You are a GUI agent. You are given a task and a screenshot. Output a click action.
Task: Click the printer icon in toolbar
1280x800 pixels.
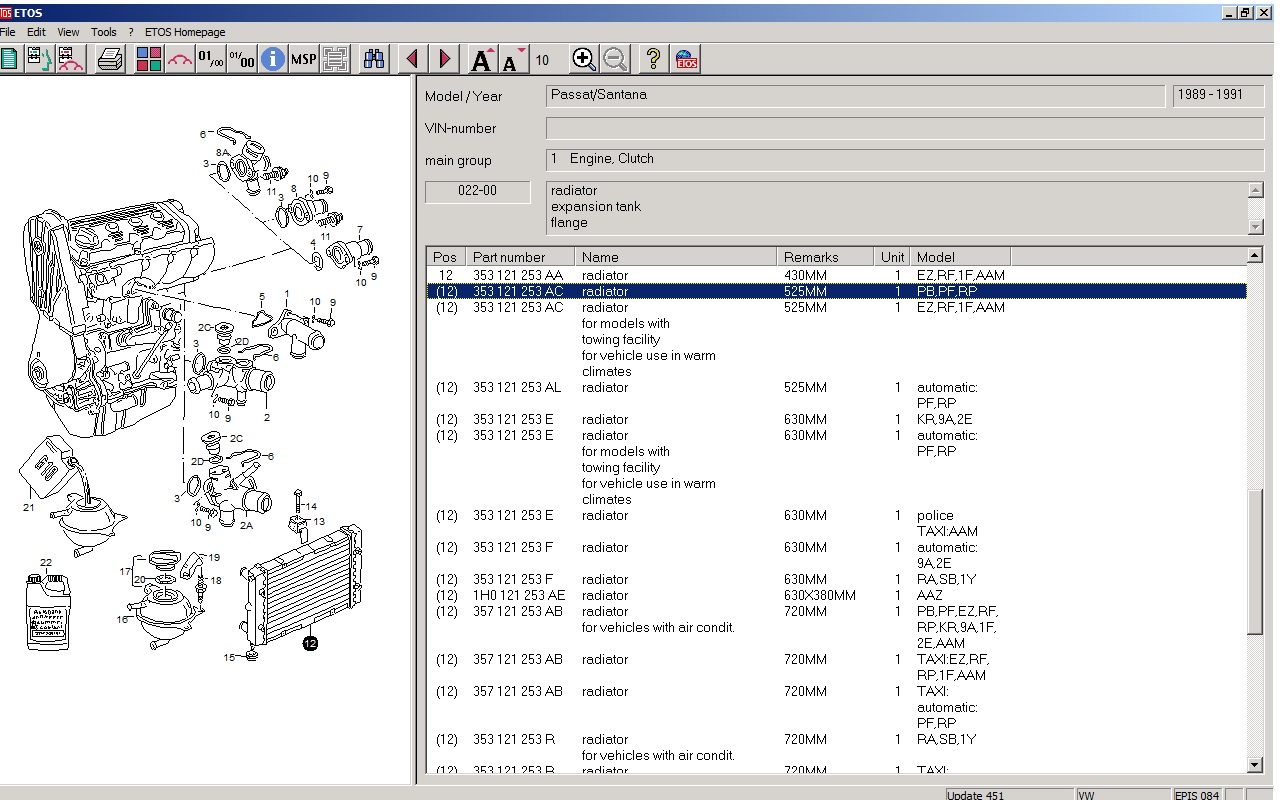click(110, 59)
